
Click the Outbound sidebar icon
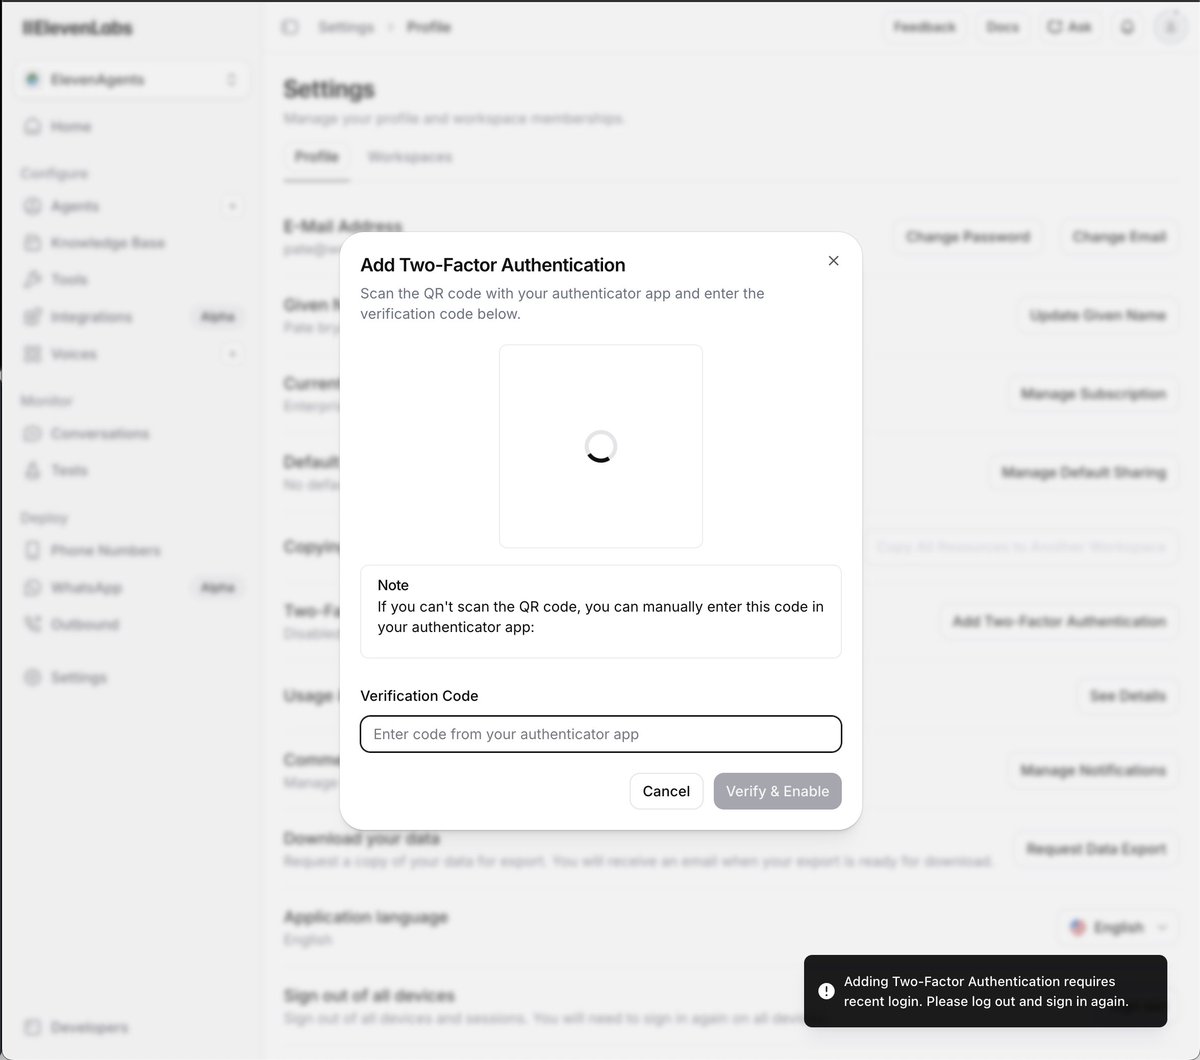pyautogui.click(x=33, y=624)
